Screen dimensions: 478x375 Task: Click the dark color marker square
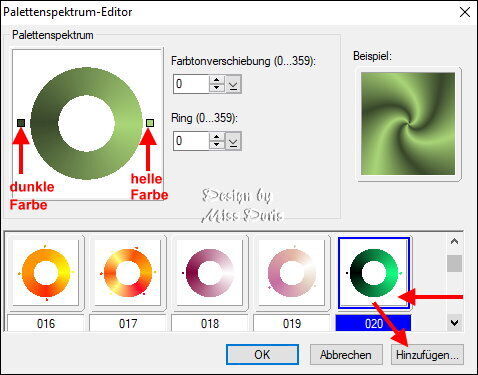coord(21,123)
